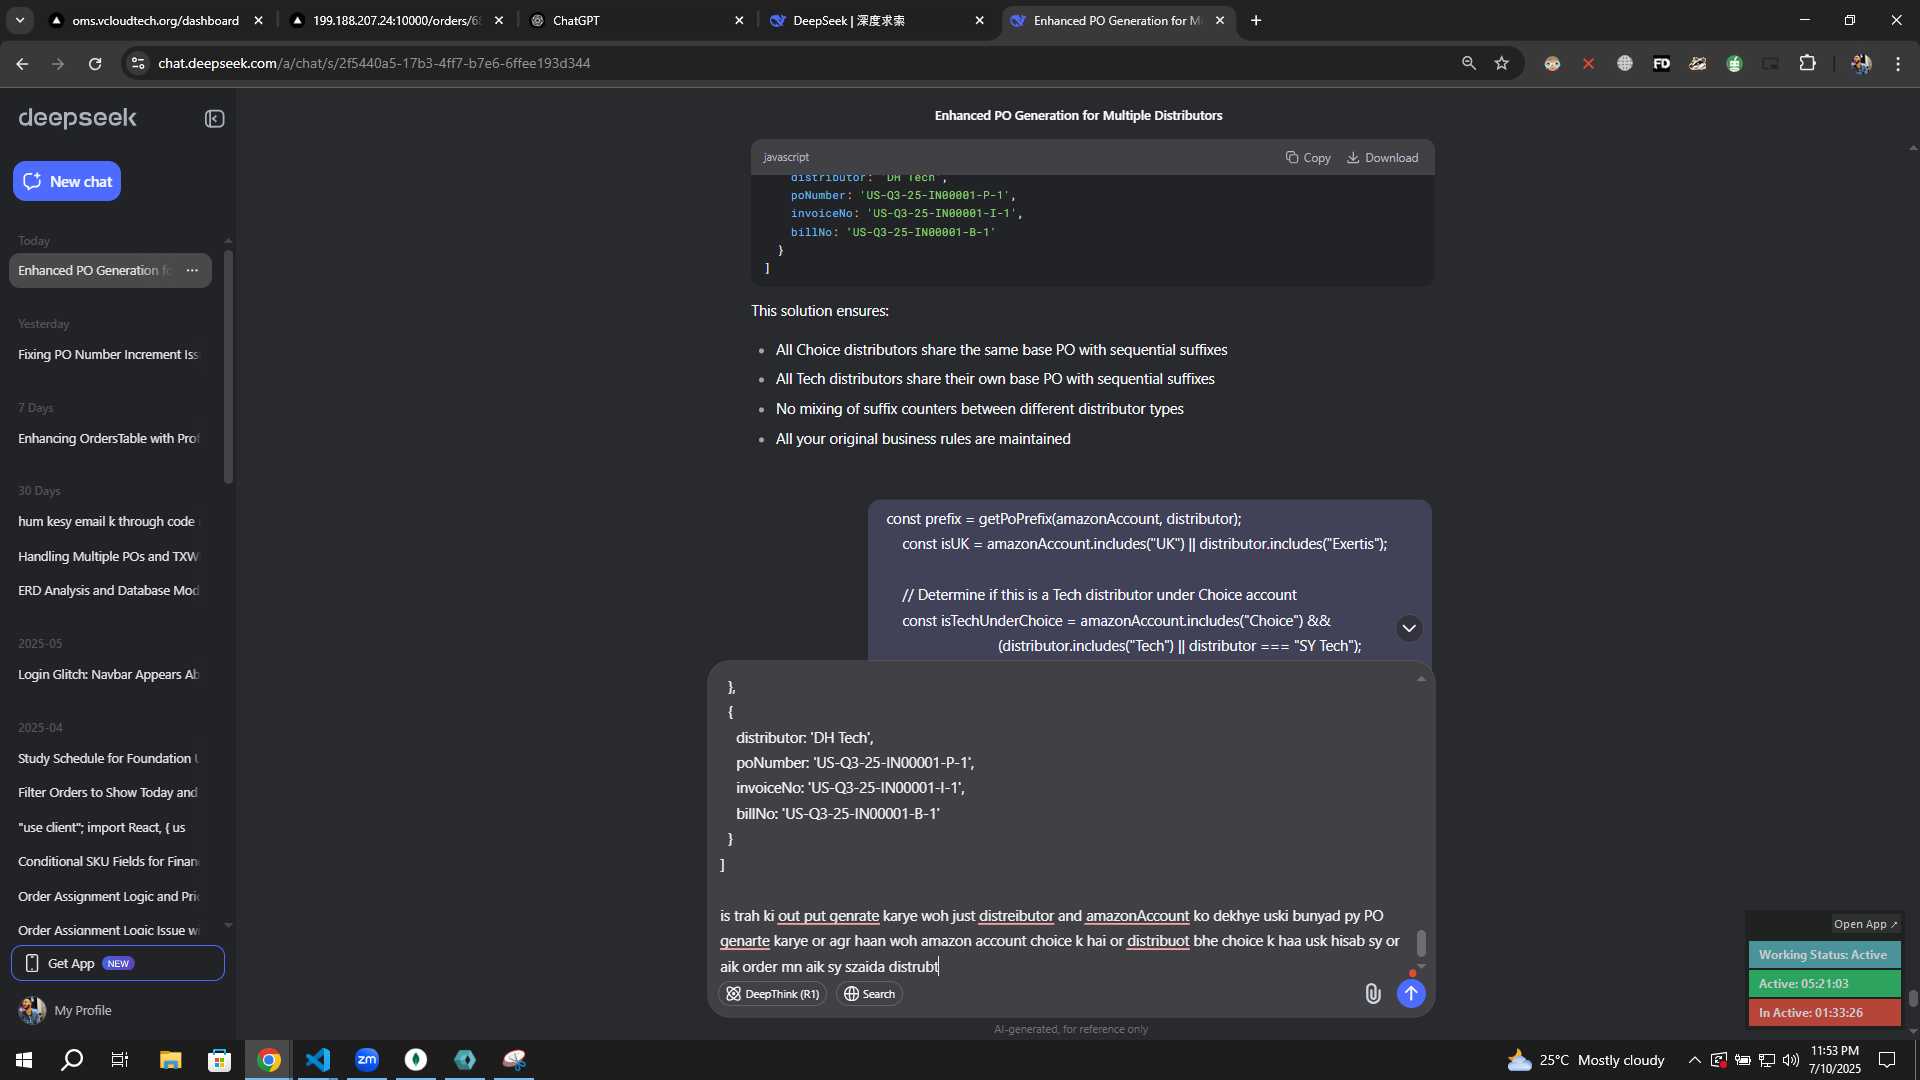
Task: Open Visual Studio Code from taskbar
Action: coord(318,1060)
